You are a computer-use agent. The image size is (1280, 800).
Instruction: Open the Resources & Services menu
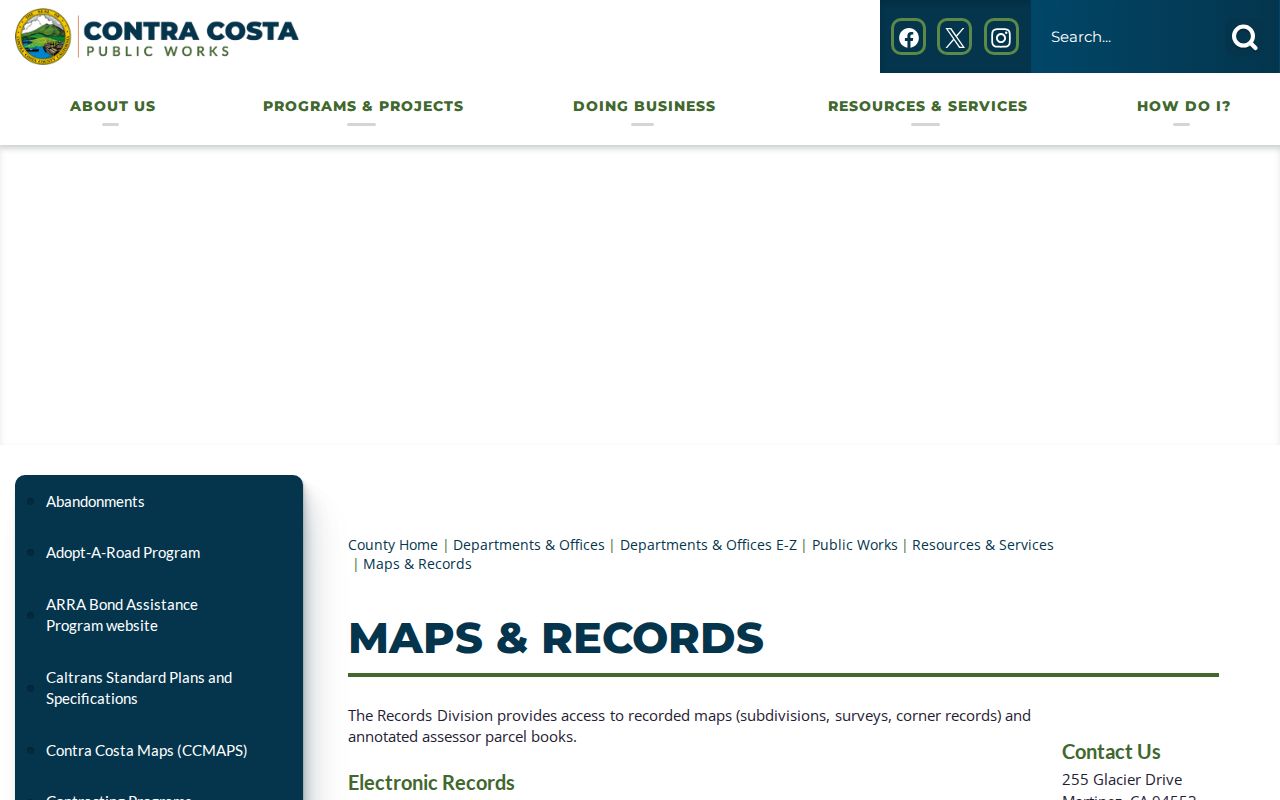[x=927, y=106]
